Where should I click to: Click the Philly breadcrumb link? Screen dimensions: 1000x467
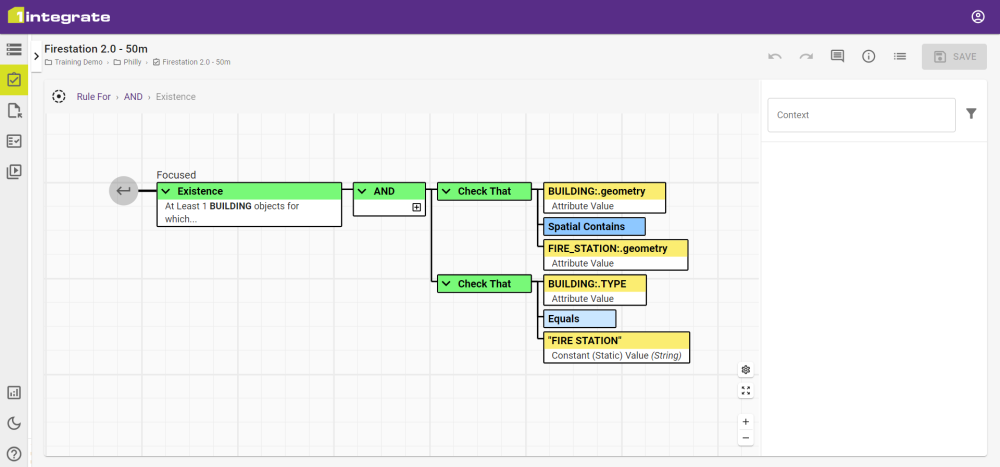coord(131,62)
